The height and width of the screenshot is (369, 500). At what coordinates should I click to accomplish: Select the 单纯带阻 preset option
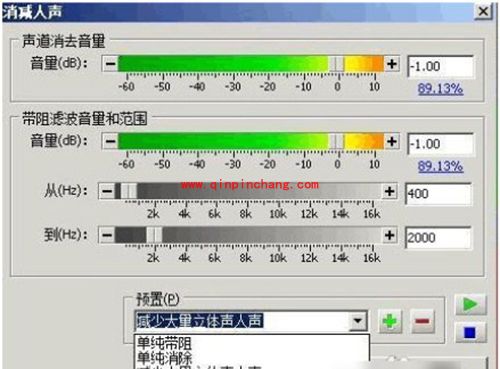(165, 343)
